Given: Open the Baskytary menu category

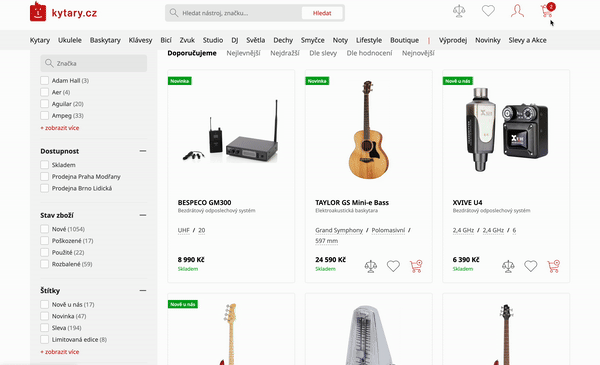Looking at the screenshot, I should [105, 40].
